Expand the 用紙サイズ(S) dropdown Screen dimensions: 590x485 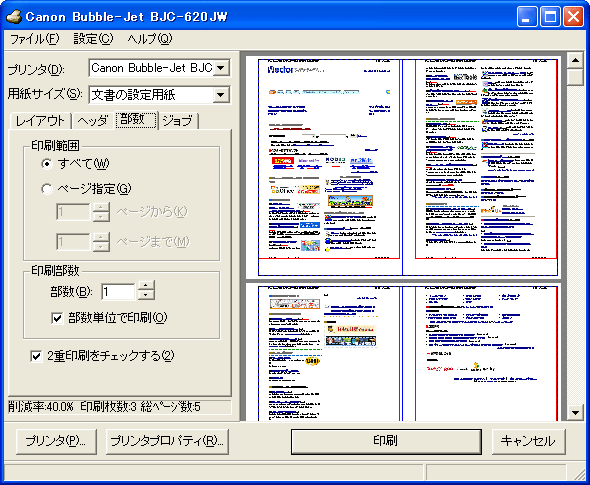pos(221,94)
